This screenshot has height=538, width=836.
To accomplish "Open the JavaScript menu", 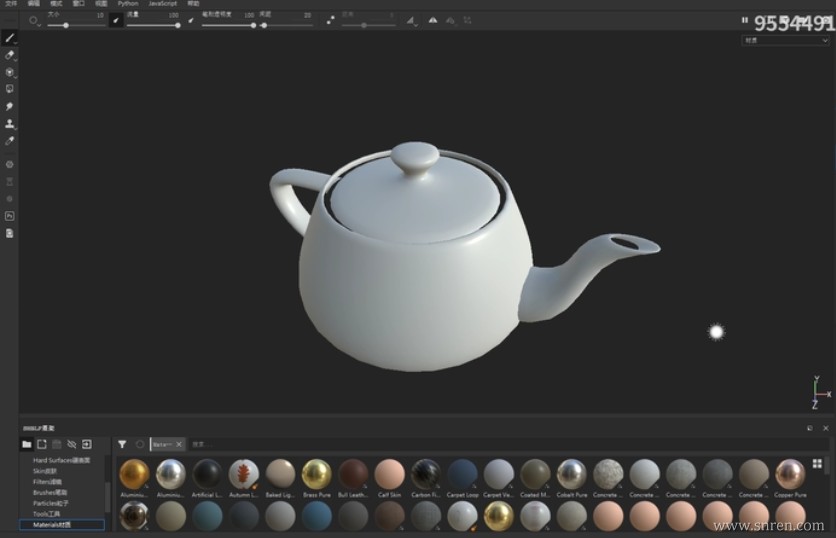I will (163, 4).
